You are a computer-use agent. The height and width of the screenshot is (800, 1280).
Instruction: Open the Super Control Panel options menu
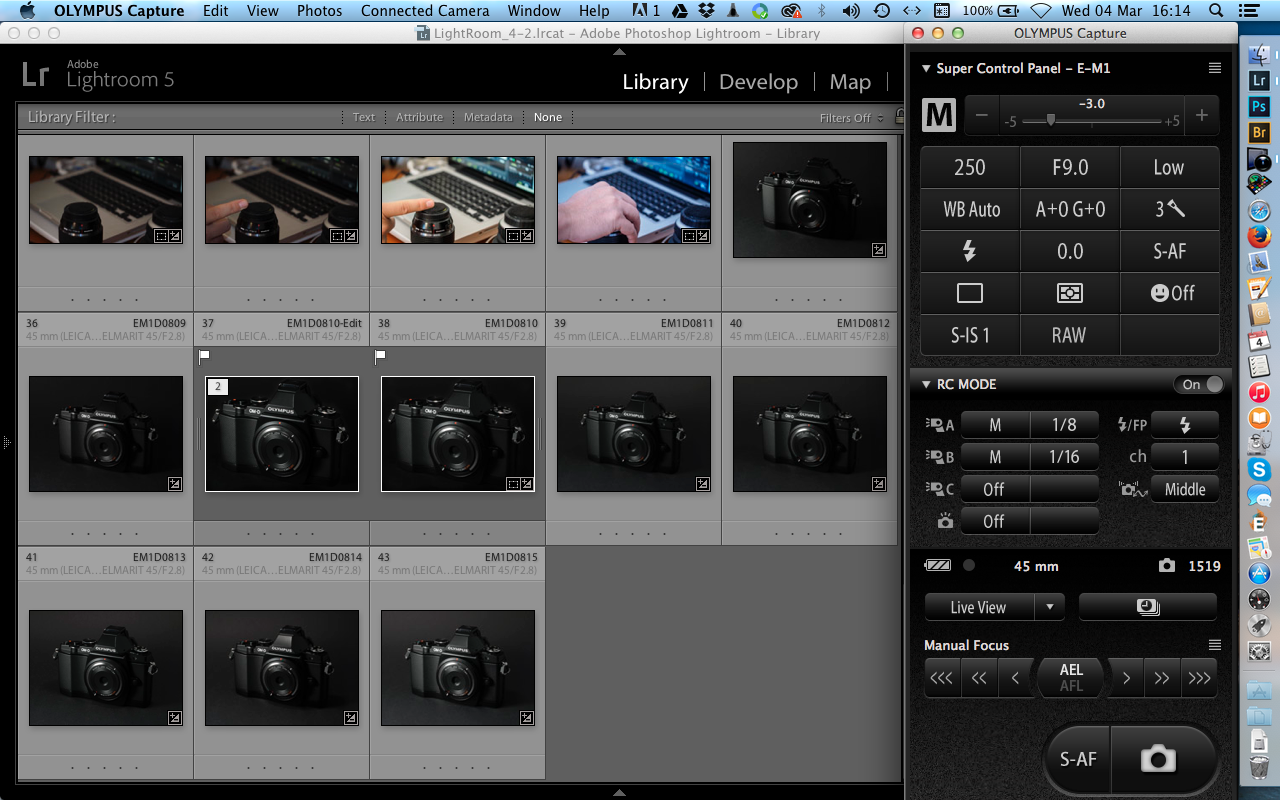[1214, 68]
